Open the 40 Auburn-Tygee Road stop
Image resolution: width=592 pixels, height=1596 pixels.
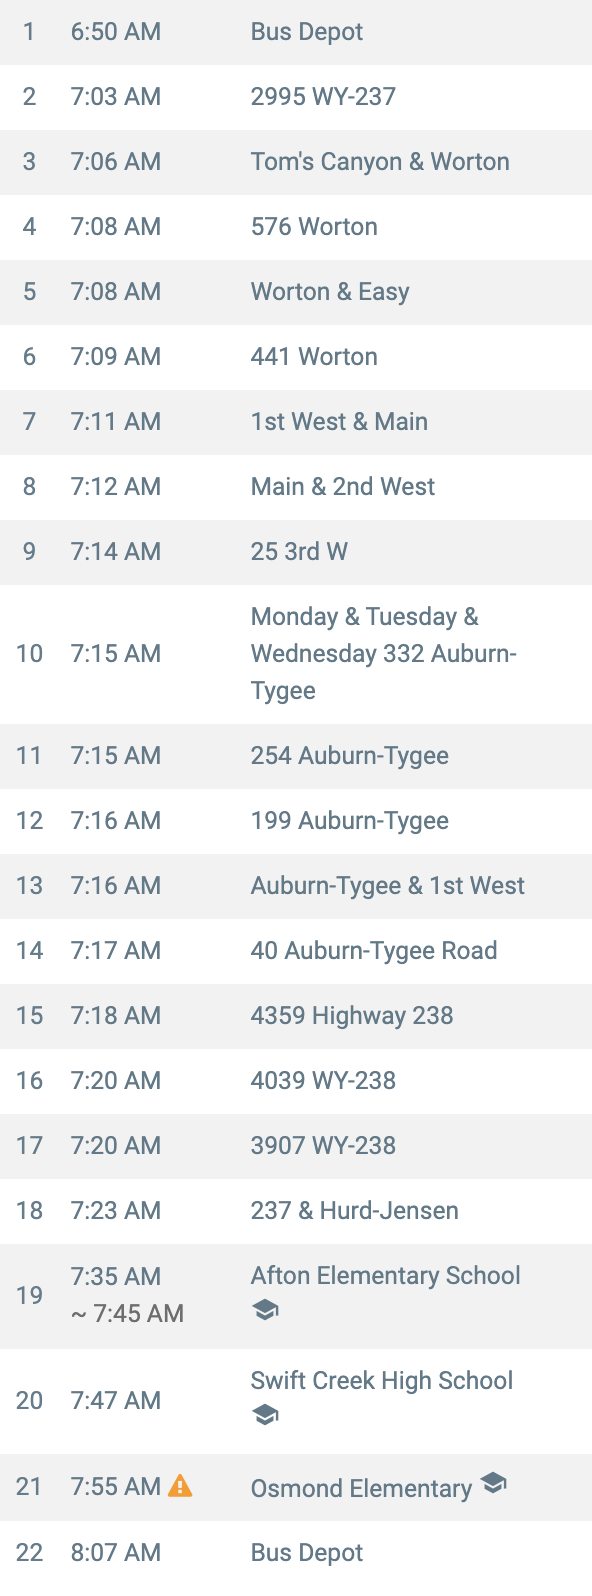(x=296, y=951)
